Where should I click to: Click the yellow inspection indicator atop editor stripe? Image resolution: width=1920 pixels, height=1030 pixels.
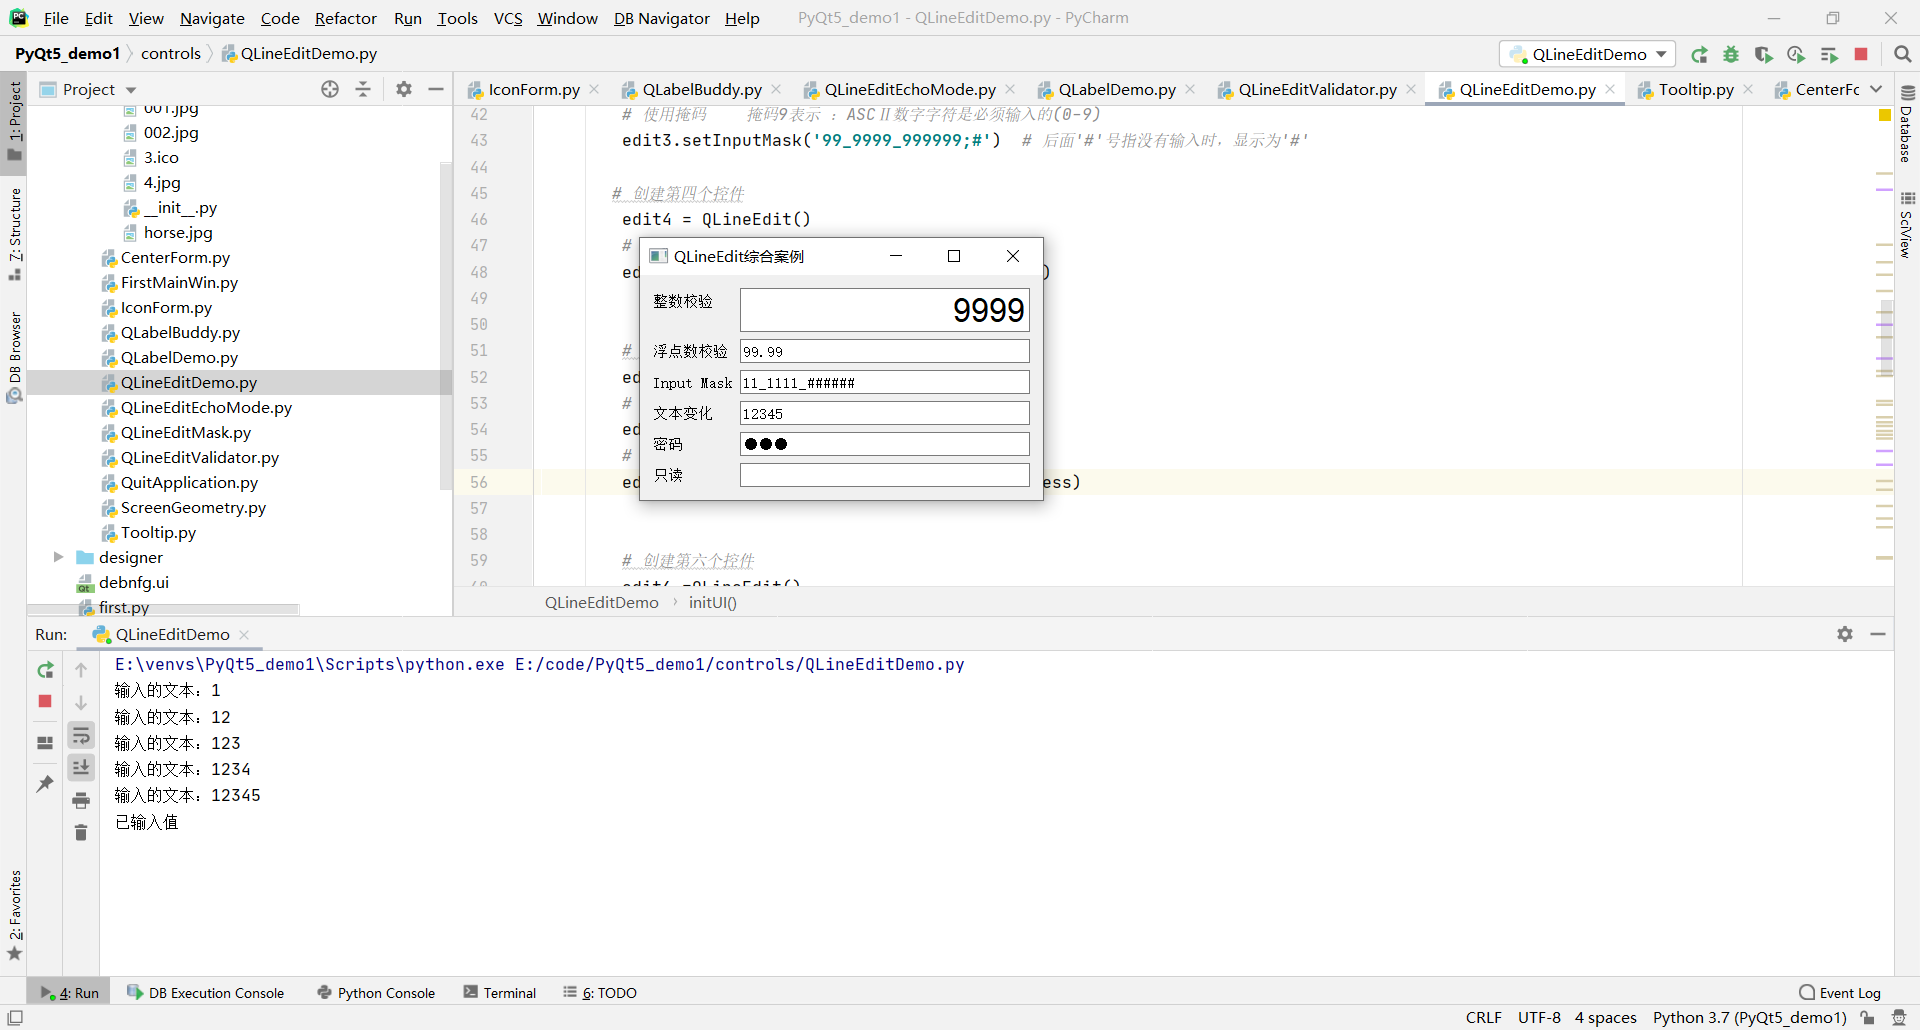(x=1885, y=115)
